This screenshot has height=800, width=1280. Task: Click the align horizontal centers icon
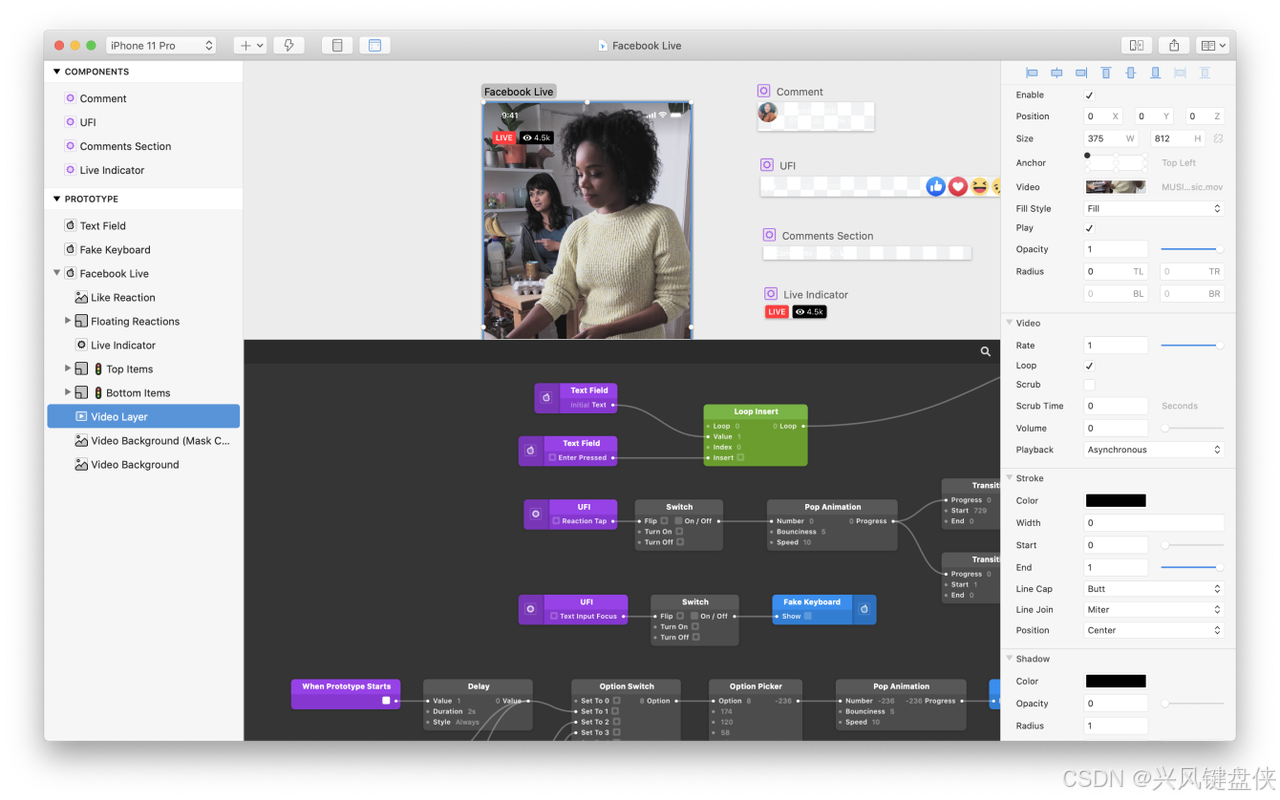1056,73
